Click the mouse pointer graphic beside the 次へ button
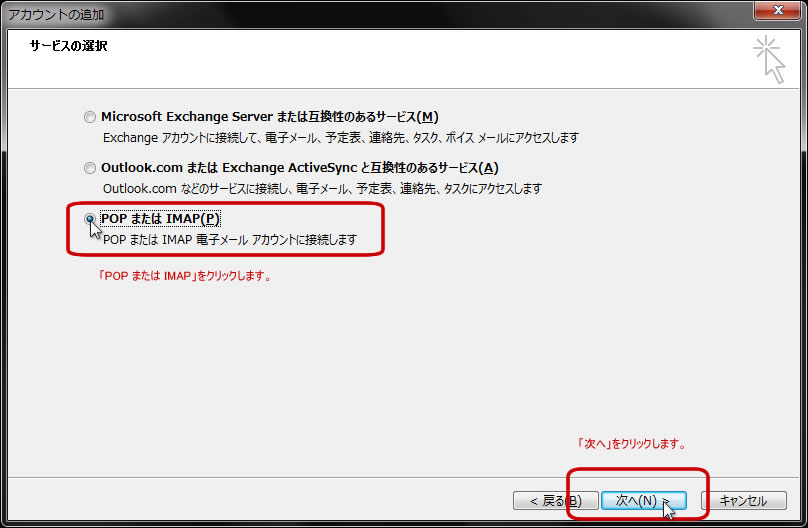 pos(669,509)
